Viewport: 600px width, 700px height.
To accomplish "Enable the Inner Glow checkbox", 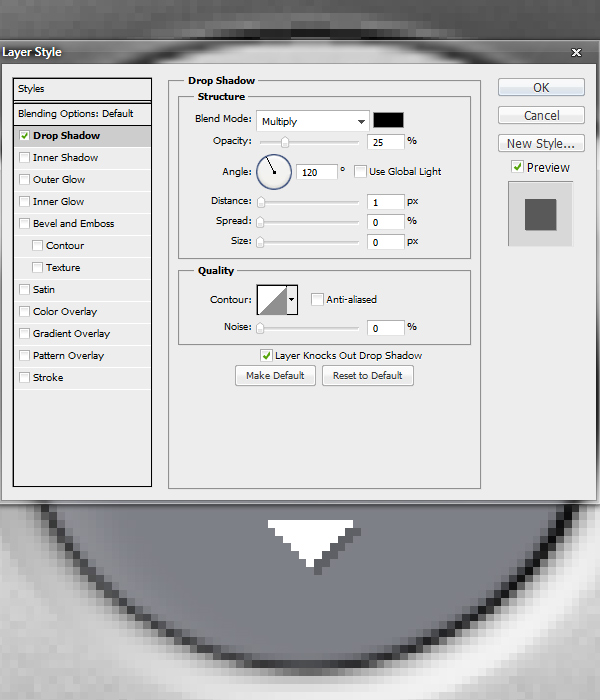I will (24, 201).
